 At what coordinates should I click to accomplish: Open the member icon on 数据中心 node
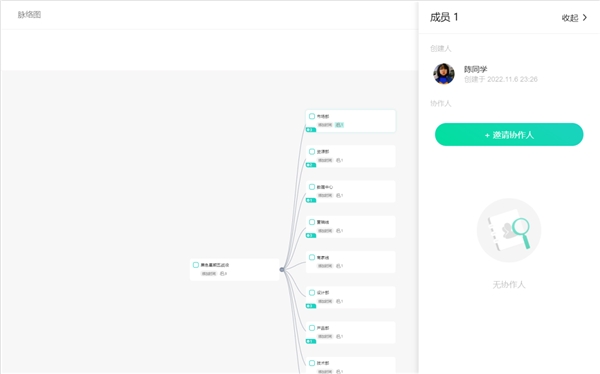(x=339, y=195)
